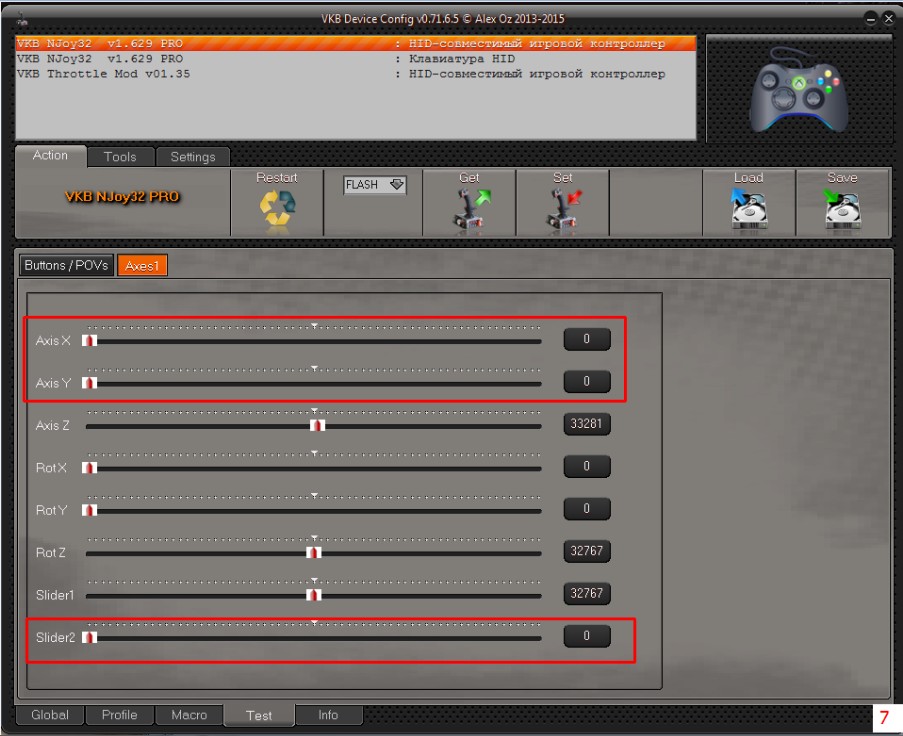This screenshot has height=736, width=903.
Task: Click the gamepad controller image
Action: tap(799, 89)
